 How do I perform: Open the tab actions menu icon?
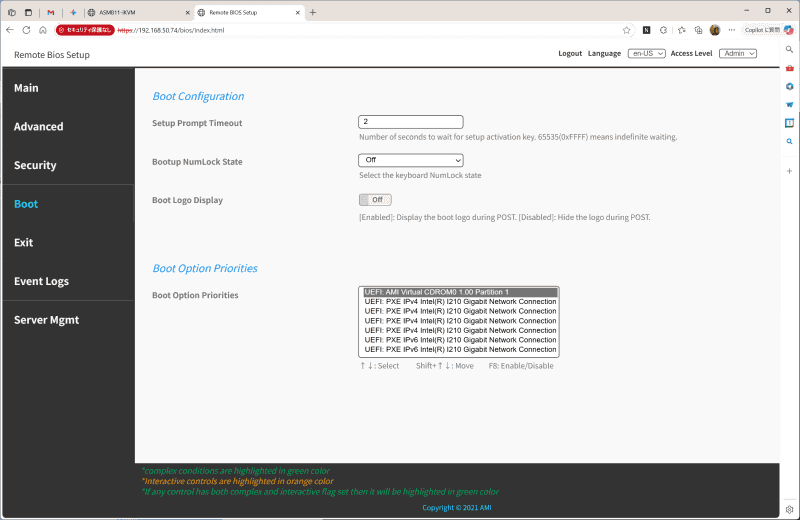tap(29, 12)
